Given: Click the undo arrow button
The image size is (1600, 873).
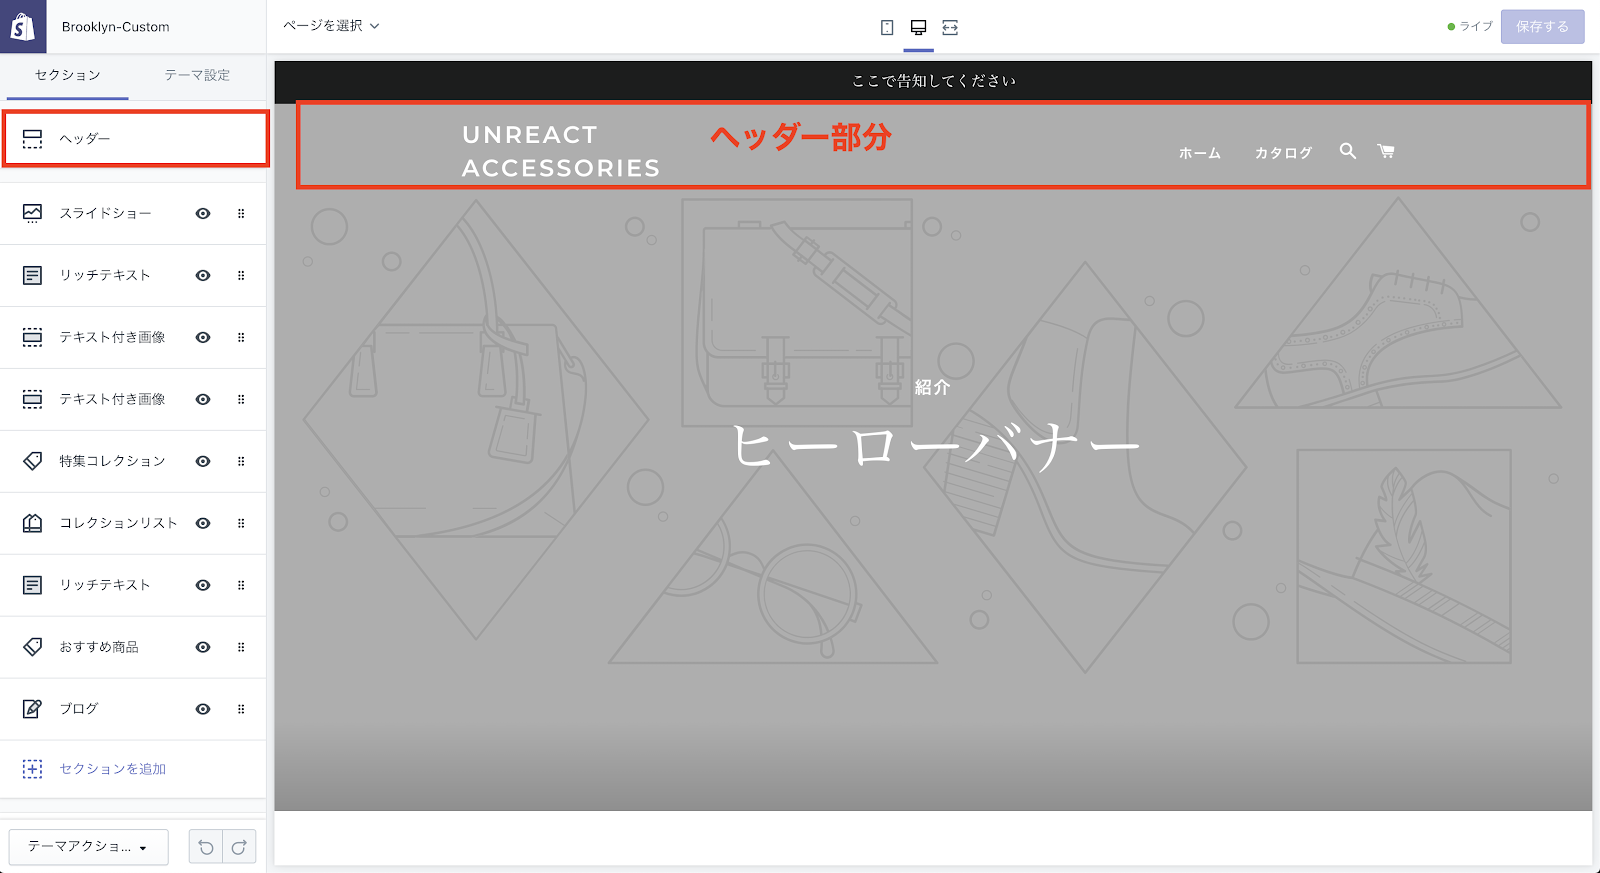Looking at the screenshot, I should click(206, 847).
